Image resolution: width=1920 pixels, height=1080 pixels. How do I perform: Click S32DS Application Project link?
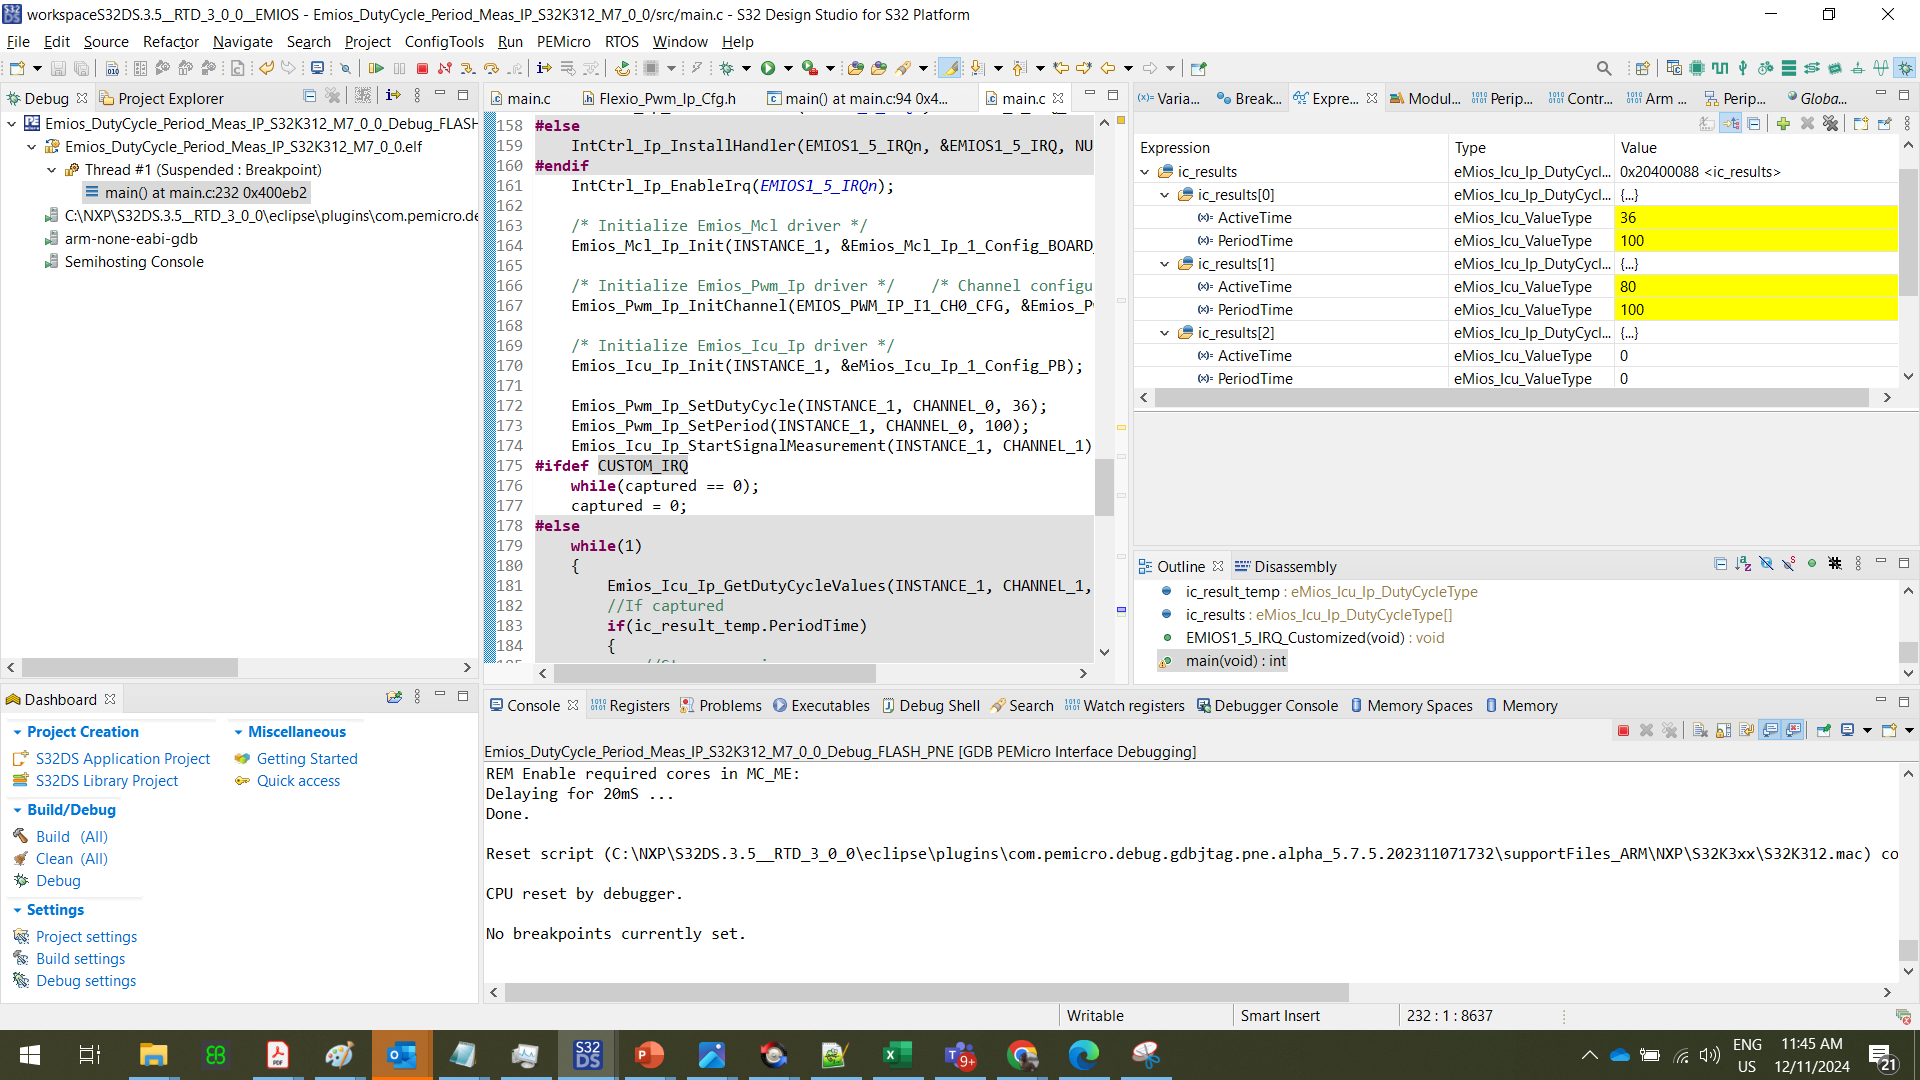[x=123, y=759]
